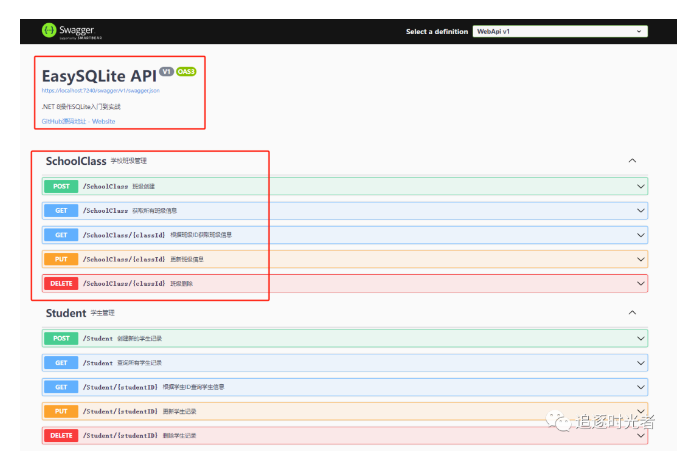Screen dimensions: 689x461
Task: Expand the GET /Student list operation arrow
Action: click(641, 363)
